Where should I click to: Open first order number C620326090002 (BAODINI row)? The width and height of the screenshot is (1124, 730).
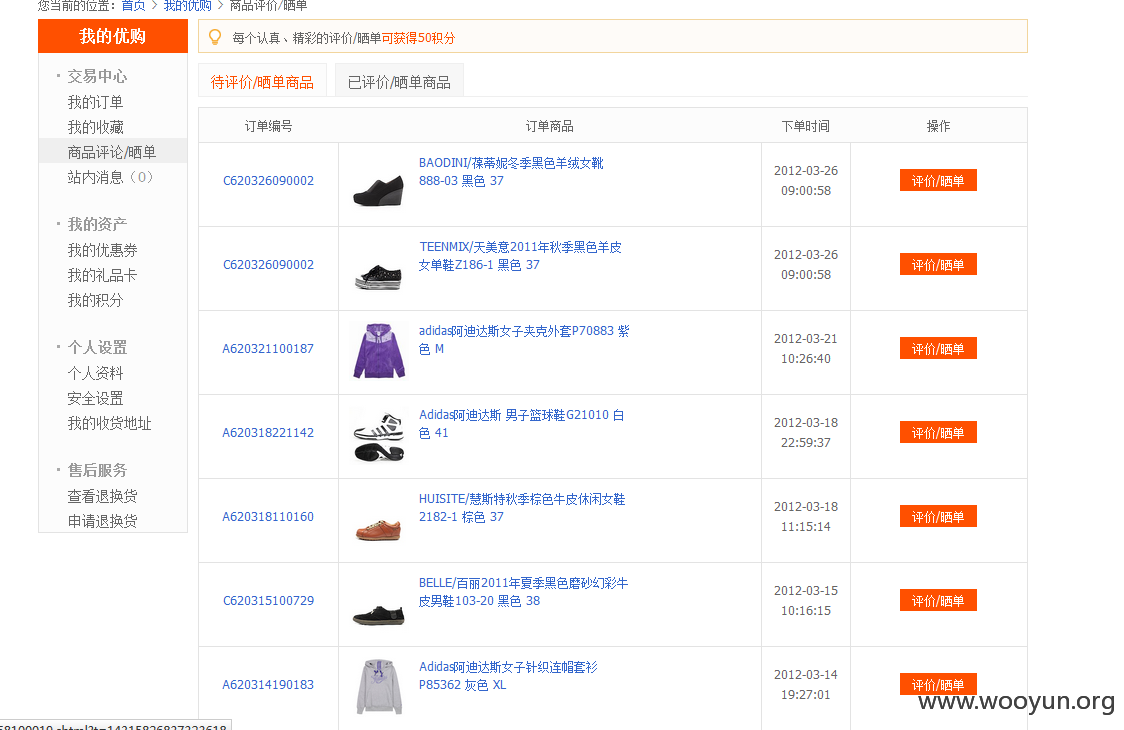(x=268, y=181)
